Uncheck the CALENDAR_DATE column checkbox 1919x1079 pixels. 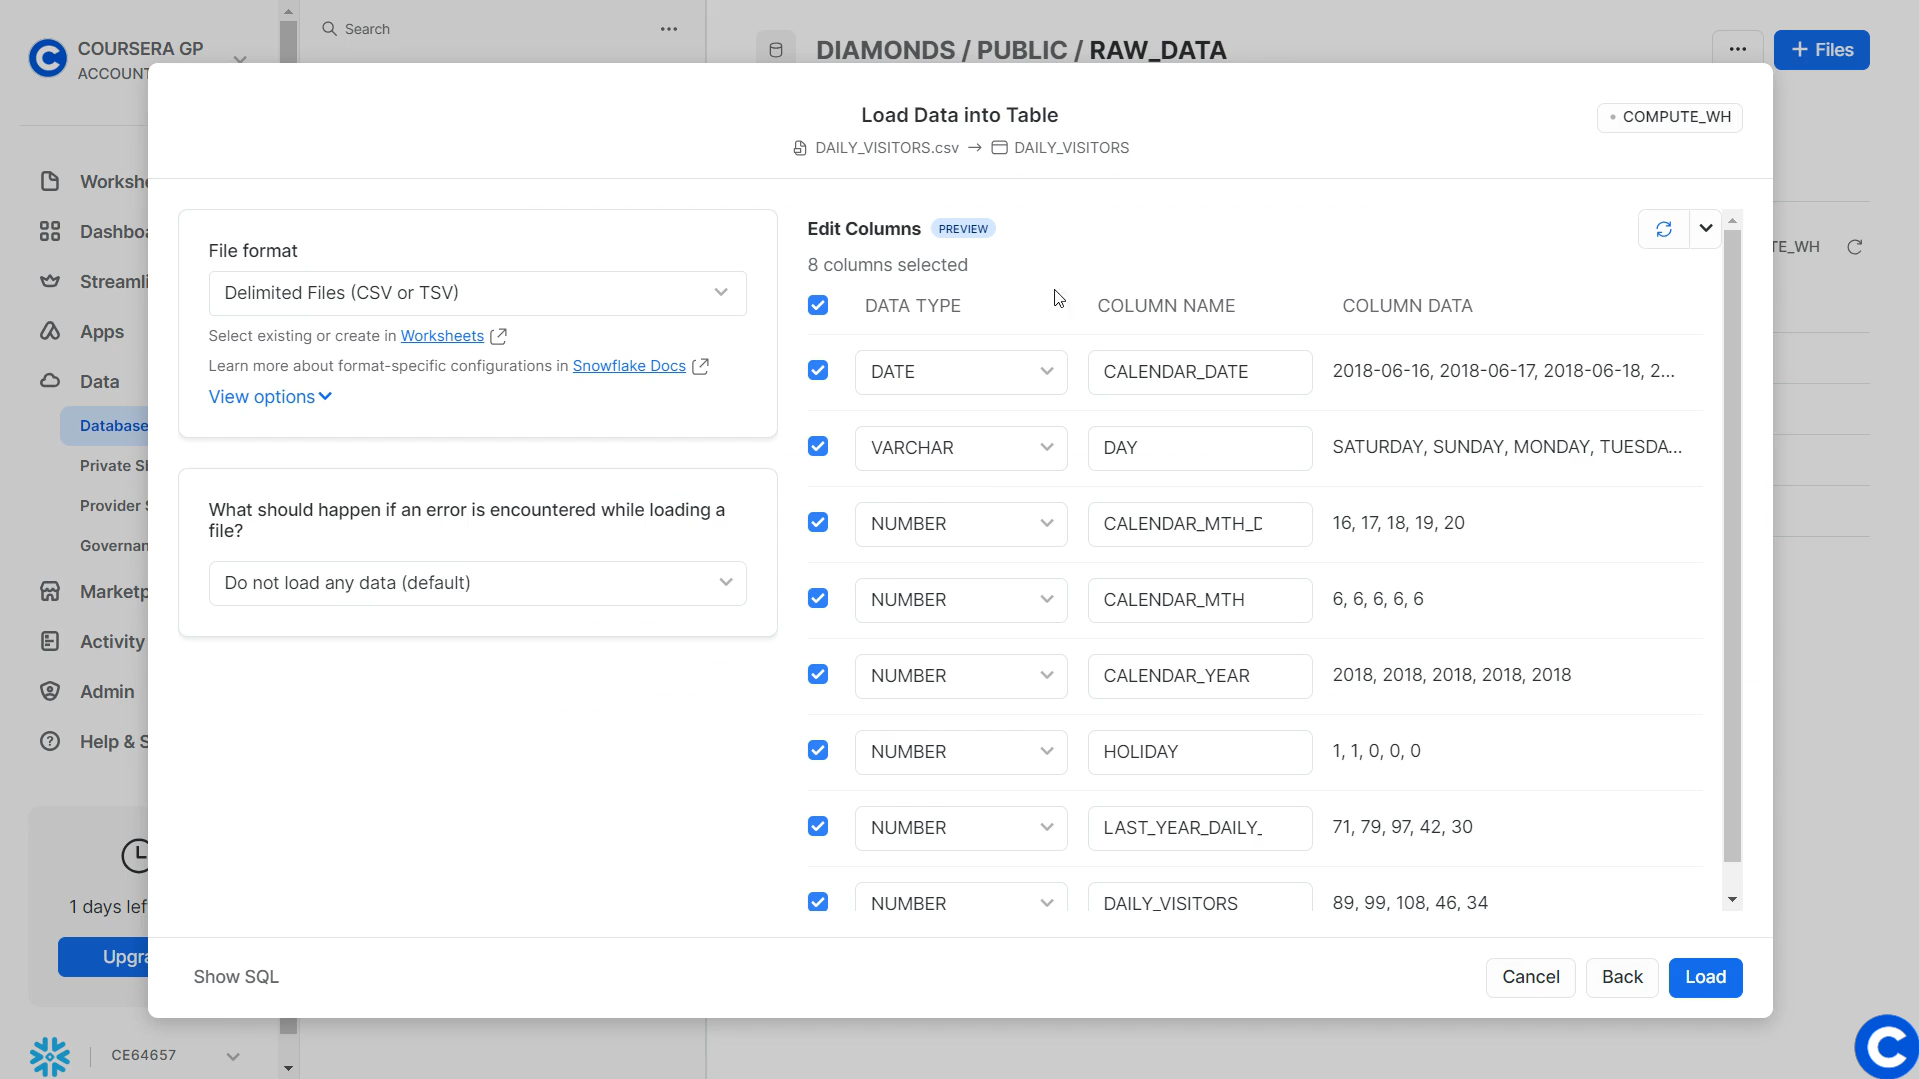point(818,371)
